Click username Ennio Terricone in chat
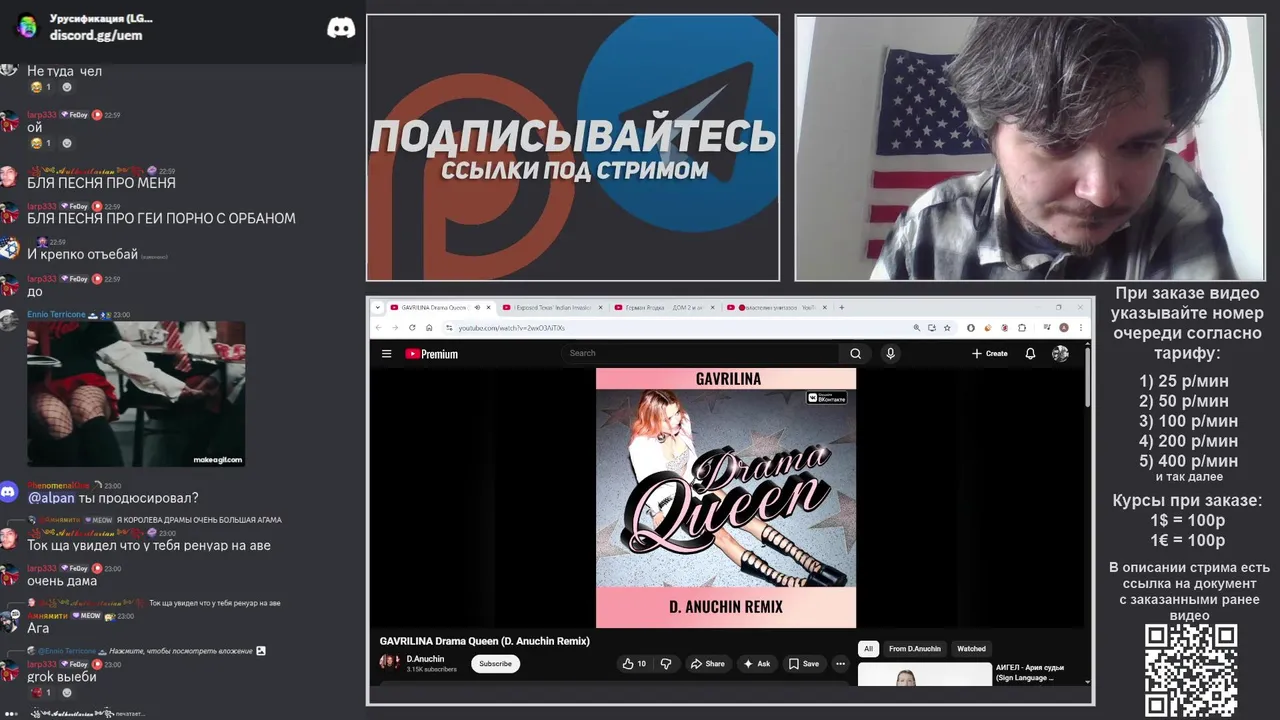Image resolution: width=1280 pixels, height=720 pixels. (x=56, y=314)
